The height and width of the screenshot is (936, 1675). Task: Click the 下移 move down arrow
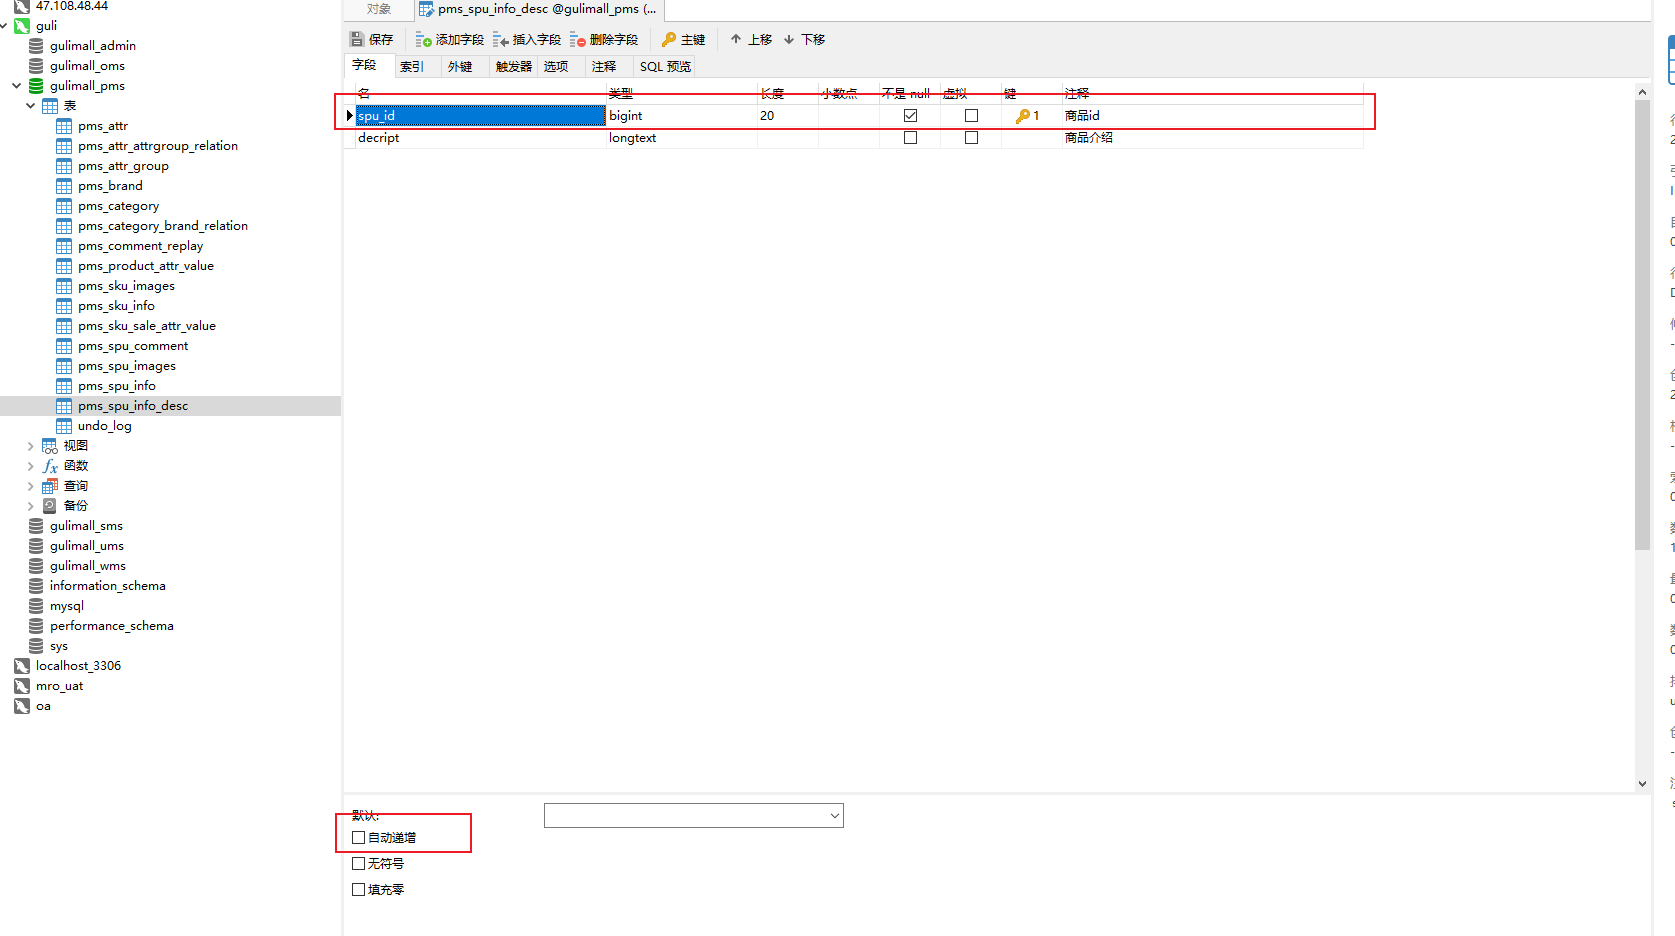789,40
